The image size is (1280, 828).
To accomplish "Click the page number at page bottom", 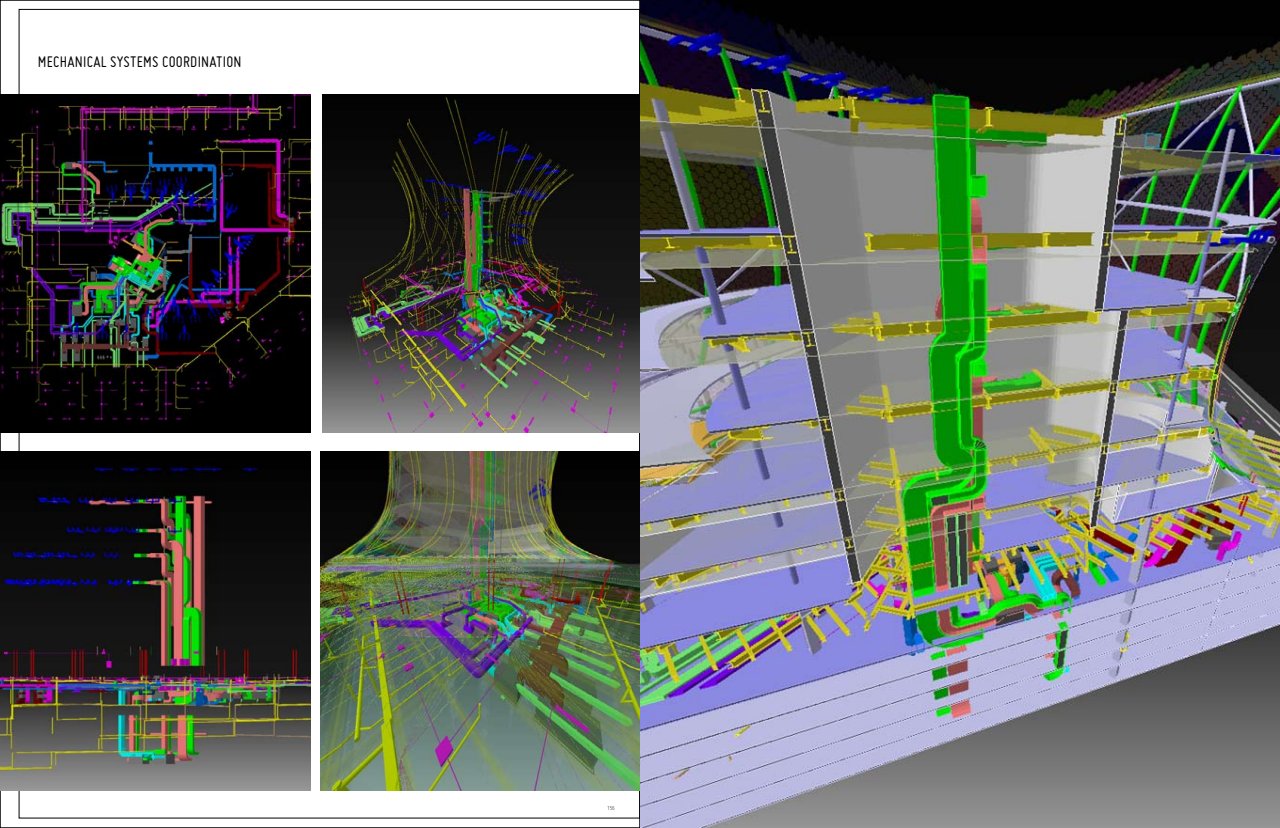I will click(610, 808).
